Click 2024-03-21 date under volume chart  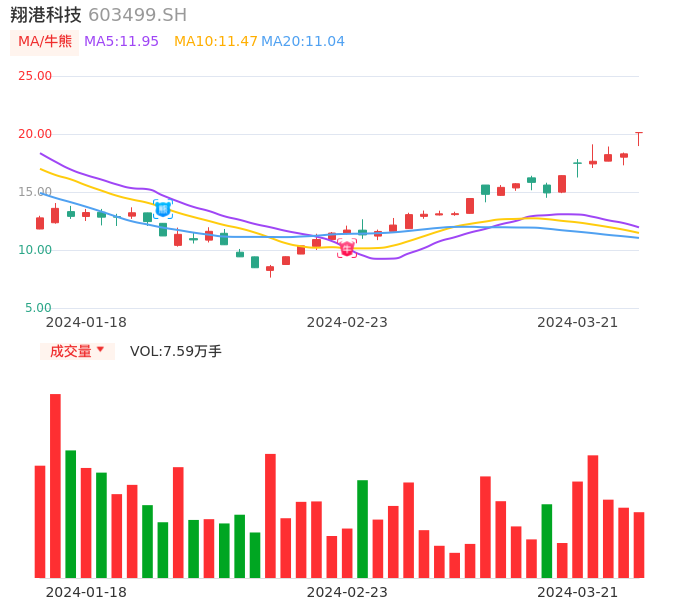tap(577, 592)
